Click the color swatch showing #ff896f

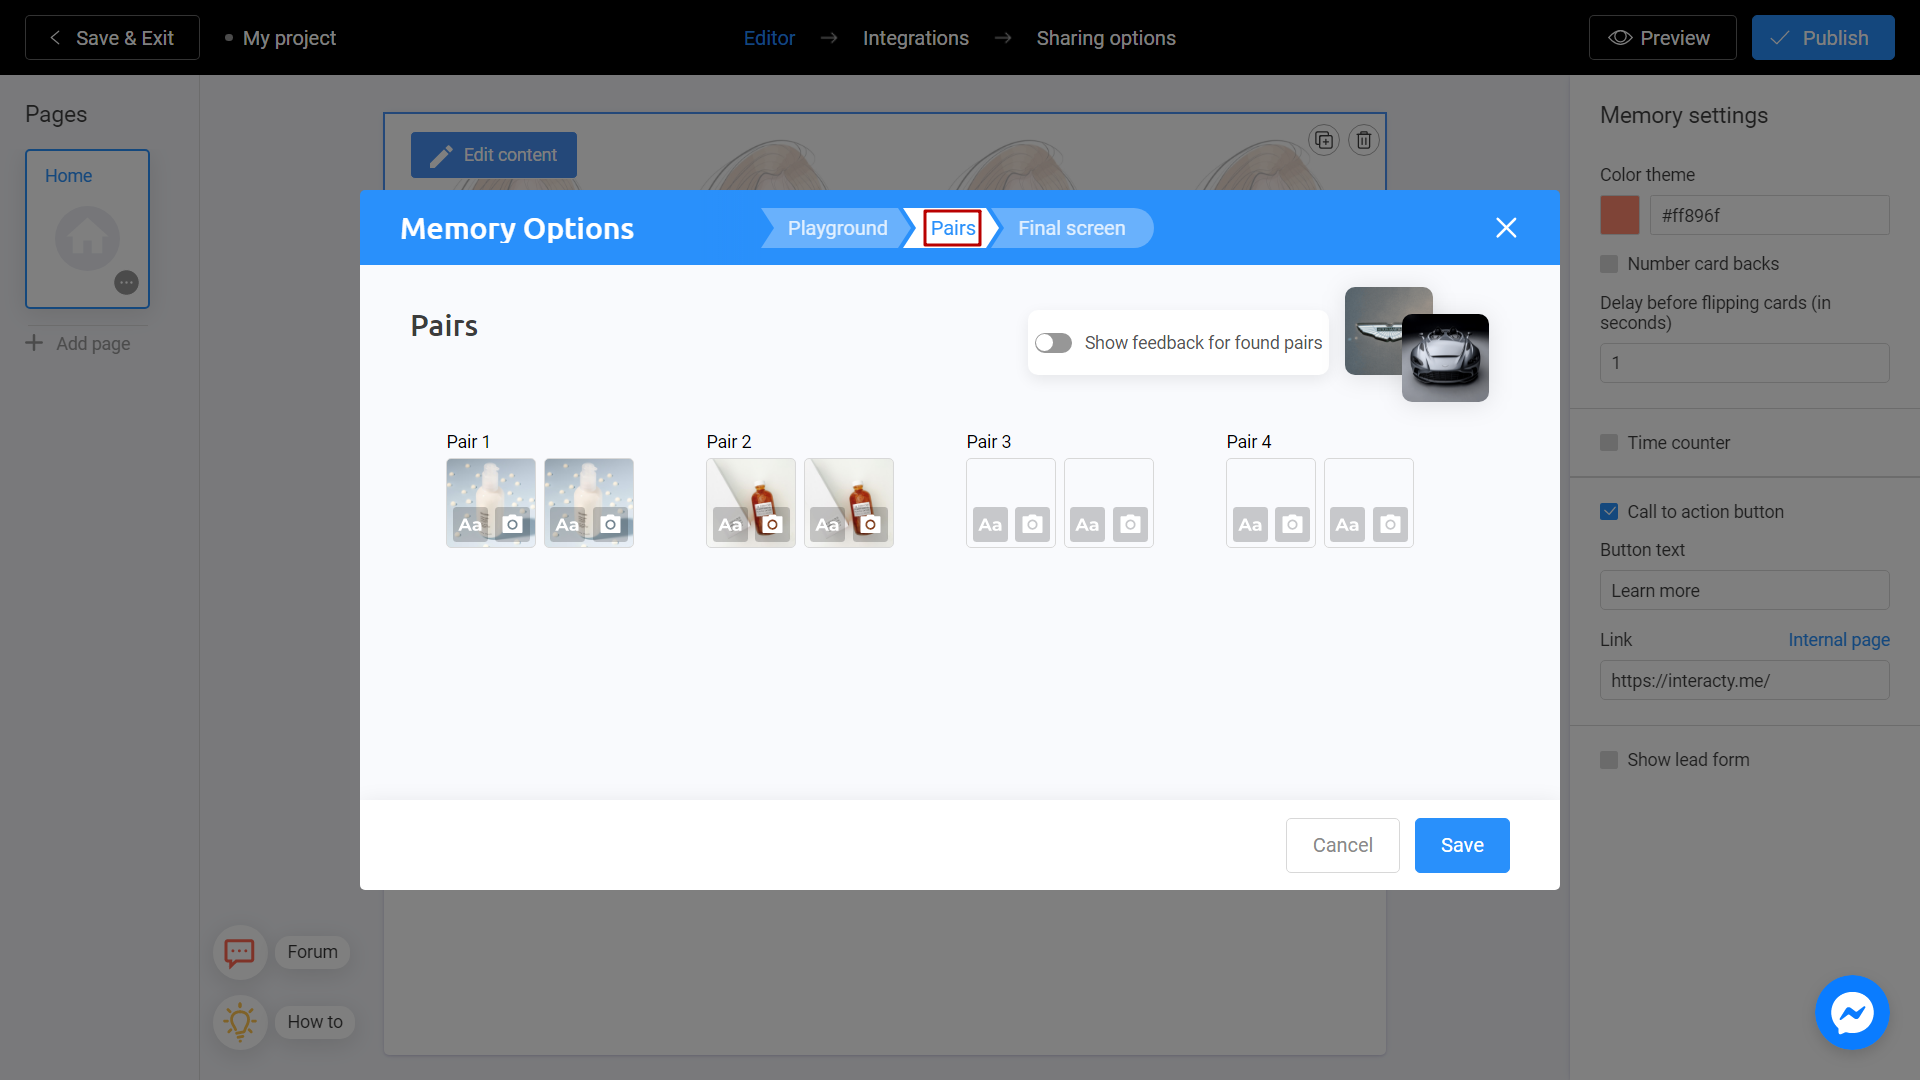(x=1619, y=215)
